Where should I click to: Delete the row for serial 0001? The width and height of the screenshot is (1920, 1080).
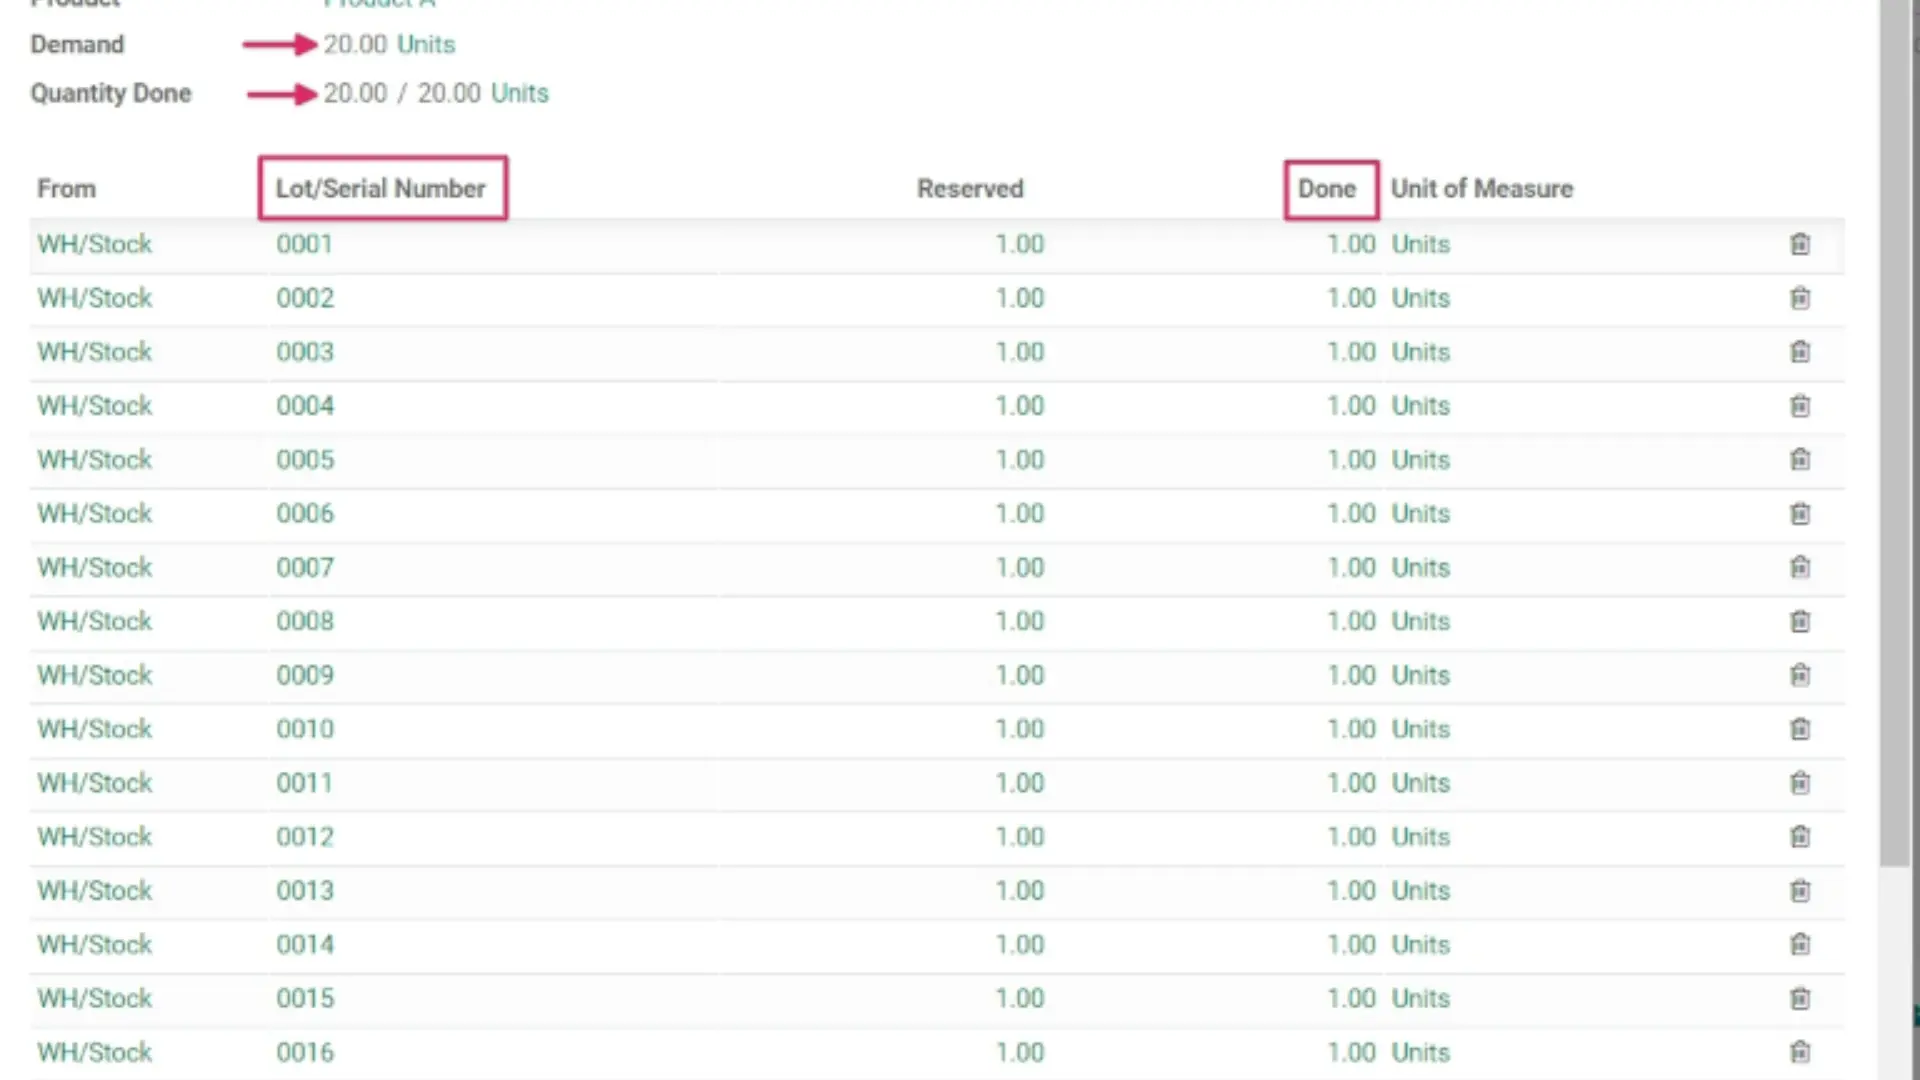pos(1799,244)
